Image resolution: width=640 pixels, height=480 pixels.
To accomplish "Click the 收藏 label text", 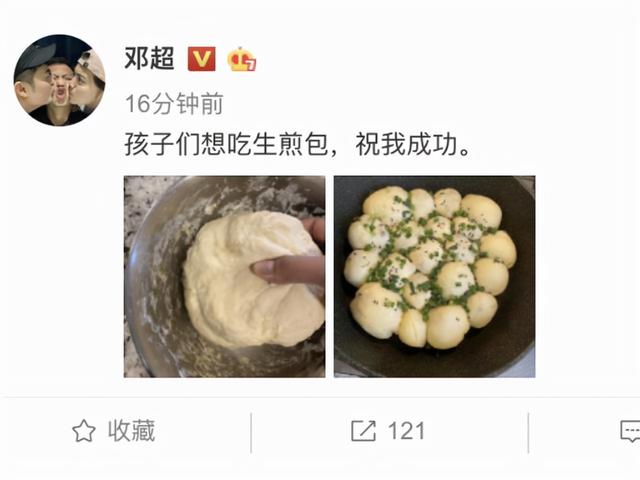I will [131, 431].
